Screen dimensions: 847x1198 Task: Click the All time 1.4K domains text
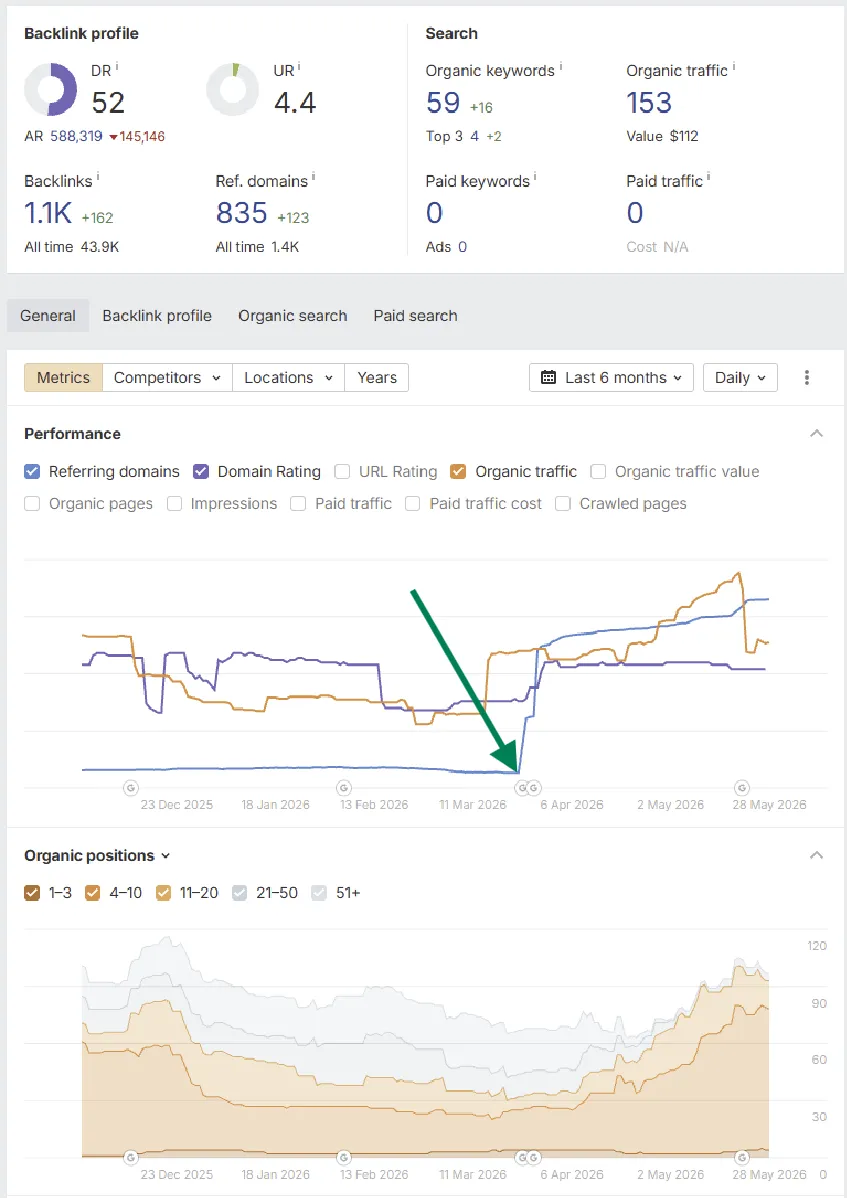pos(257,247)
